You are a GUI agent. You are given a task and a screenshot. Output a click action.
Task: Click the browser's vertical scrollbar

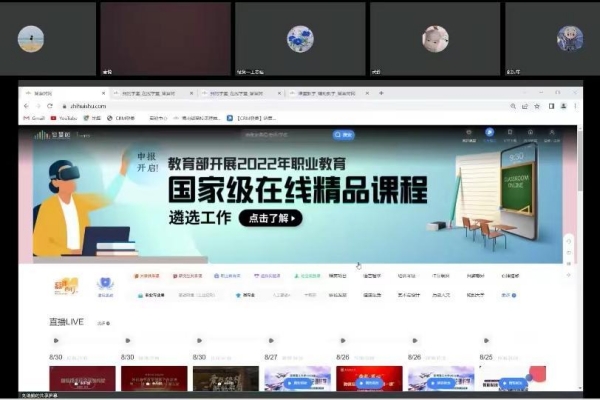click(578, 200)
